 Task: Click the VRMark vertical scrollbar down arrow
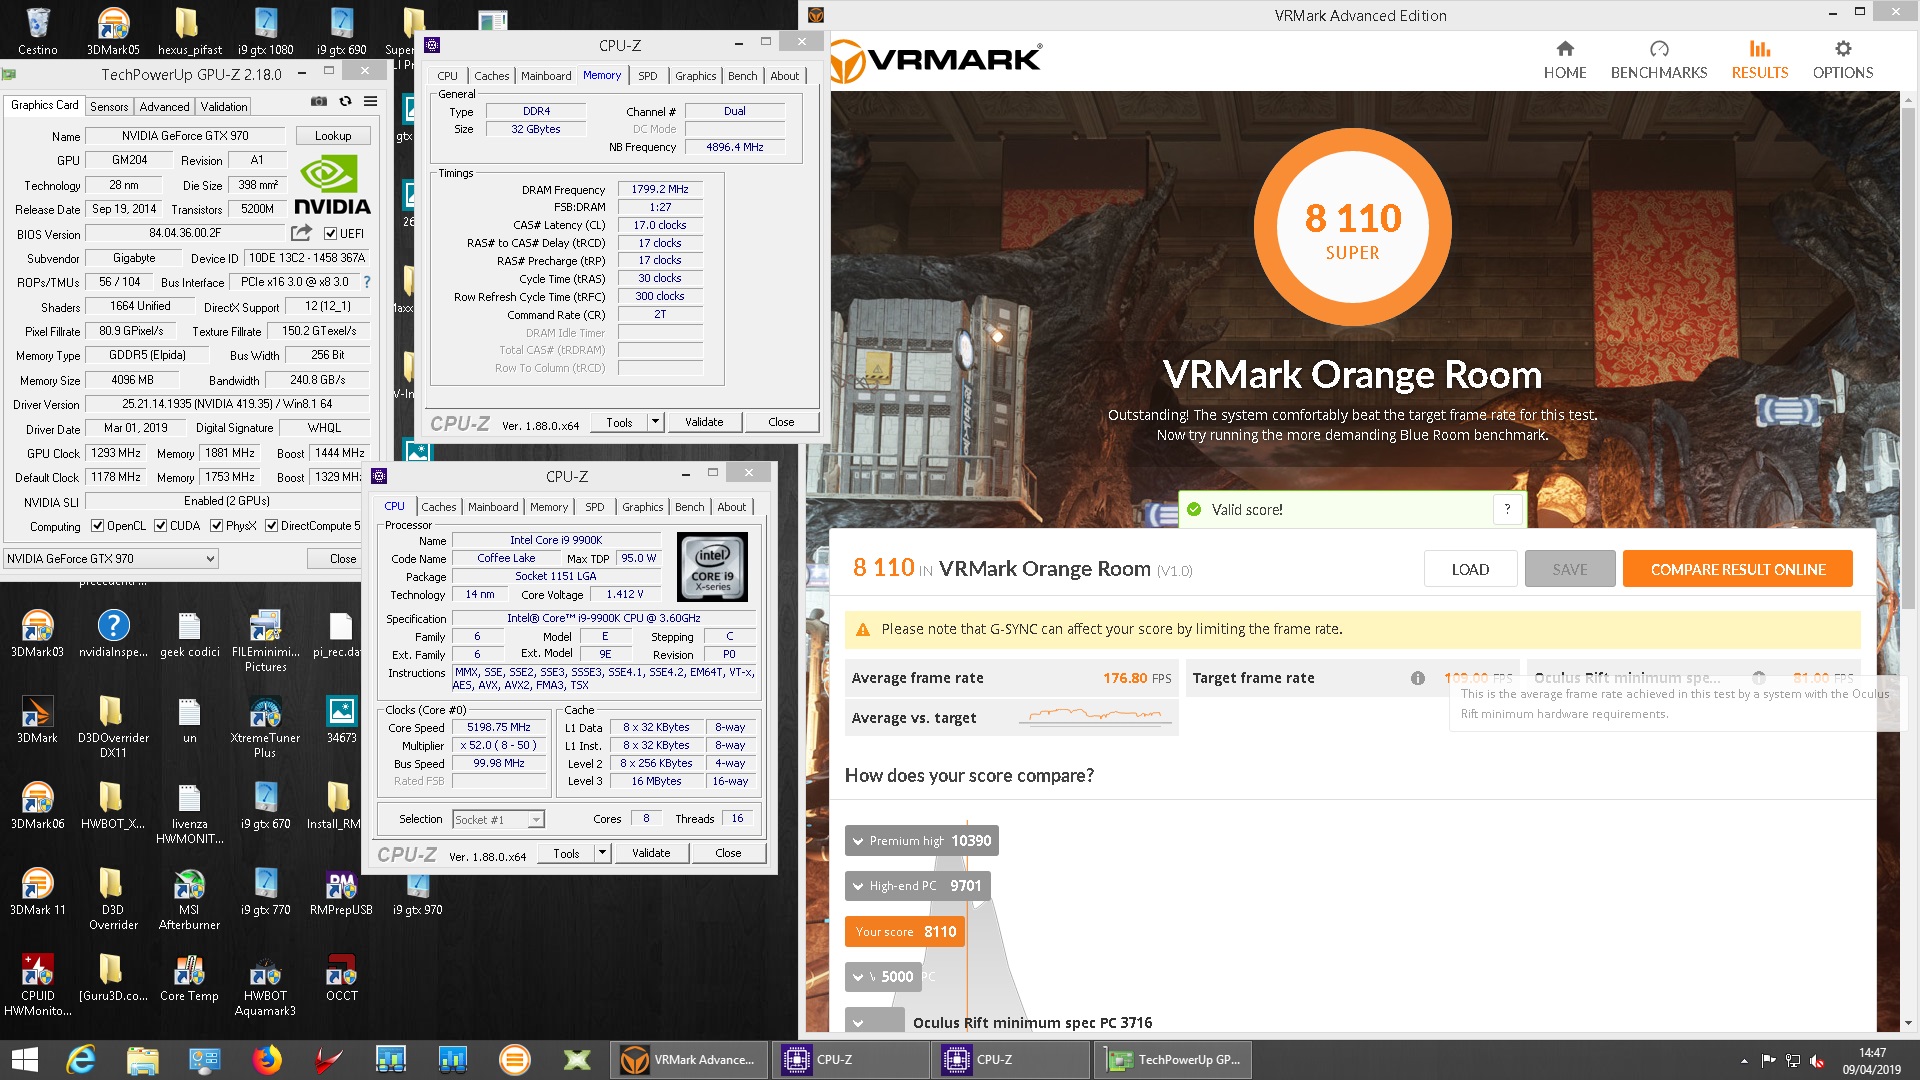tap(1909, 1023)
